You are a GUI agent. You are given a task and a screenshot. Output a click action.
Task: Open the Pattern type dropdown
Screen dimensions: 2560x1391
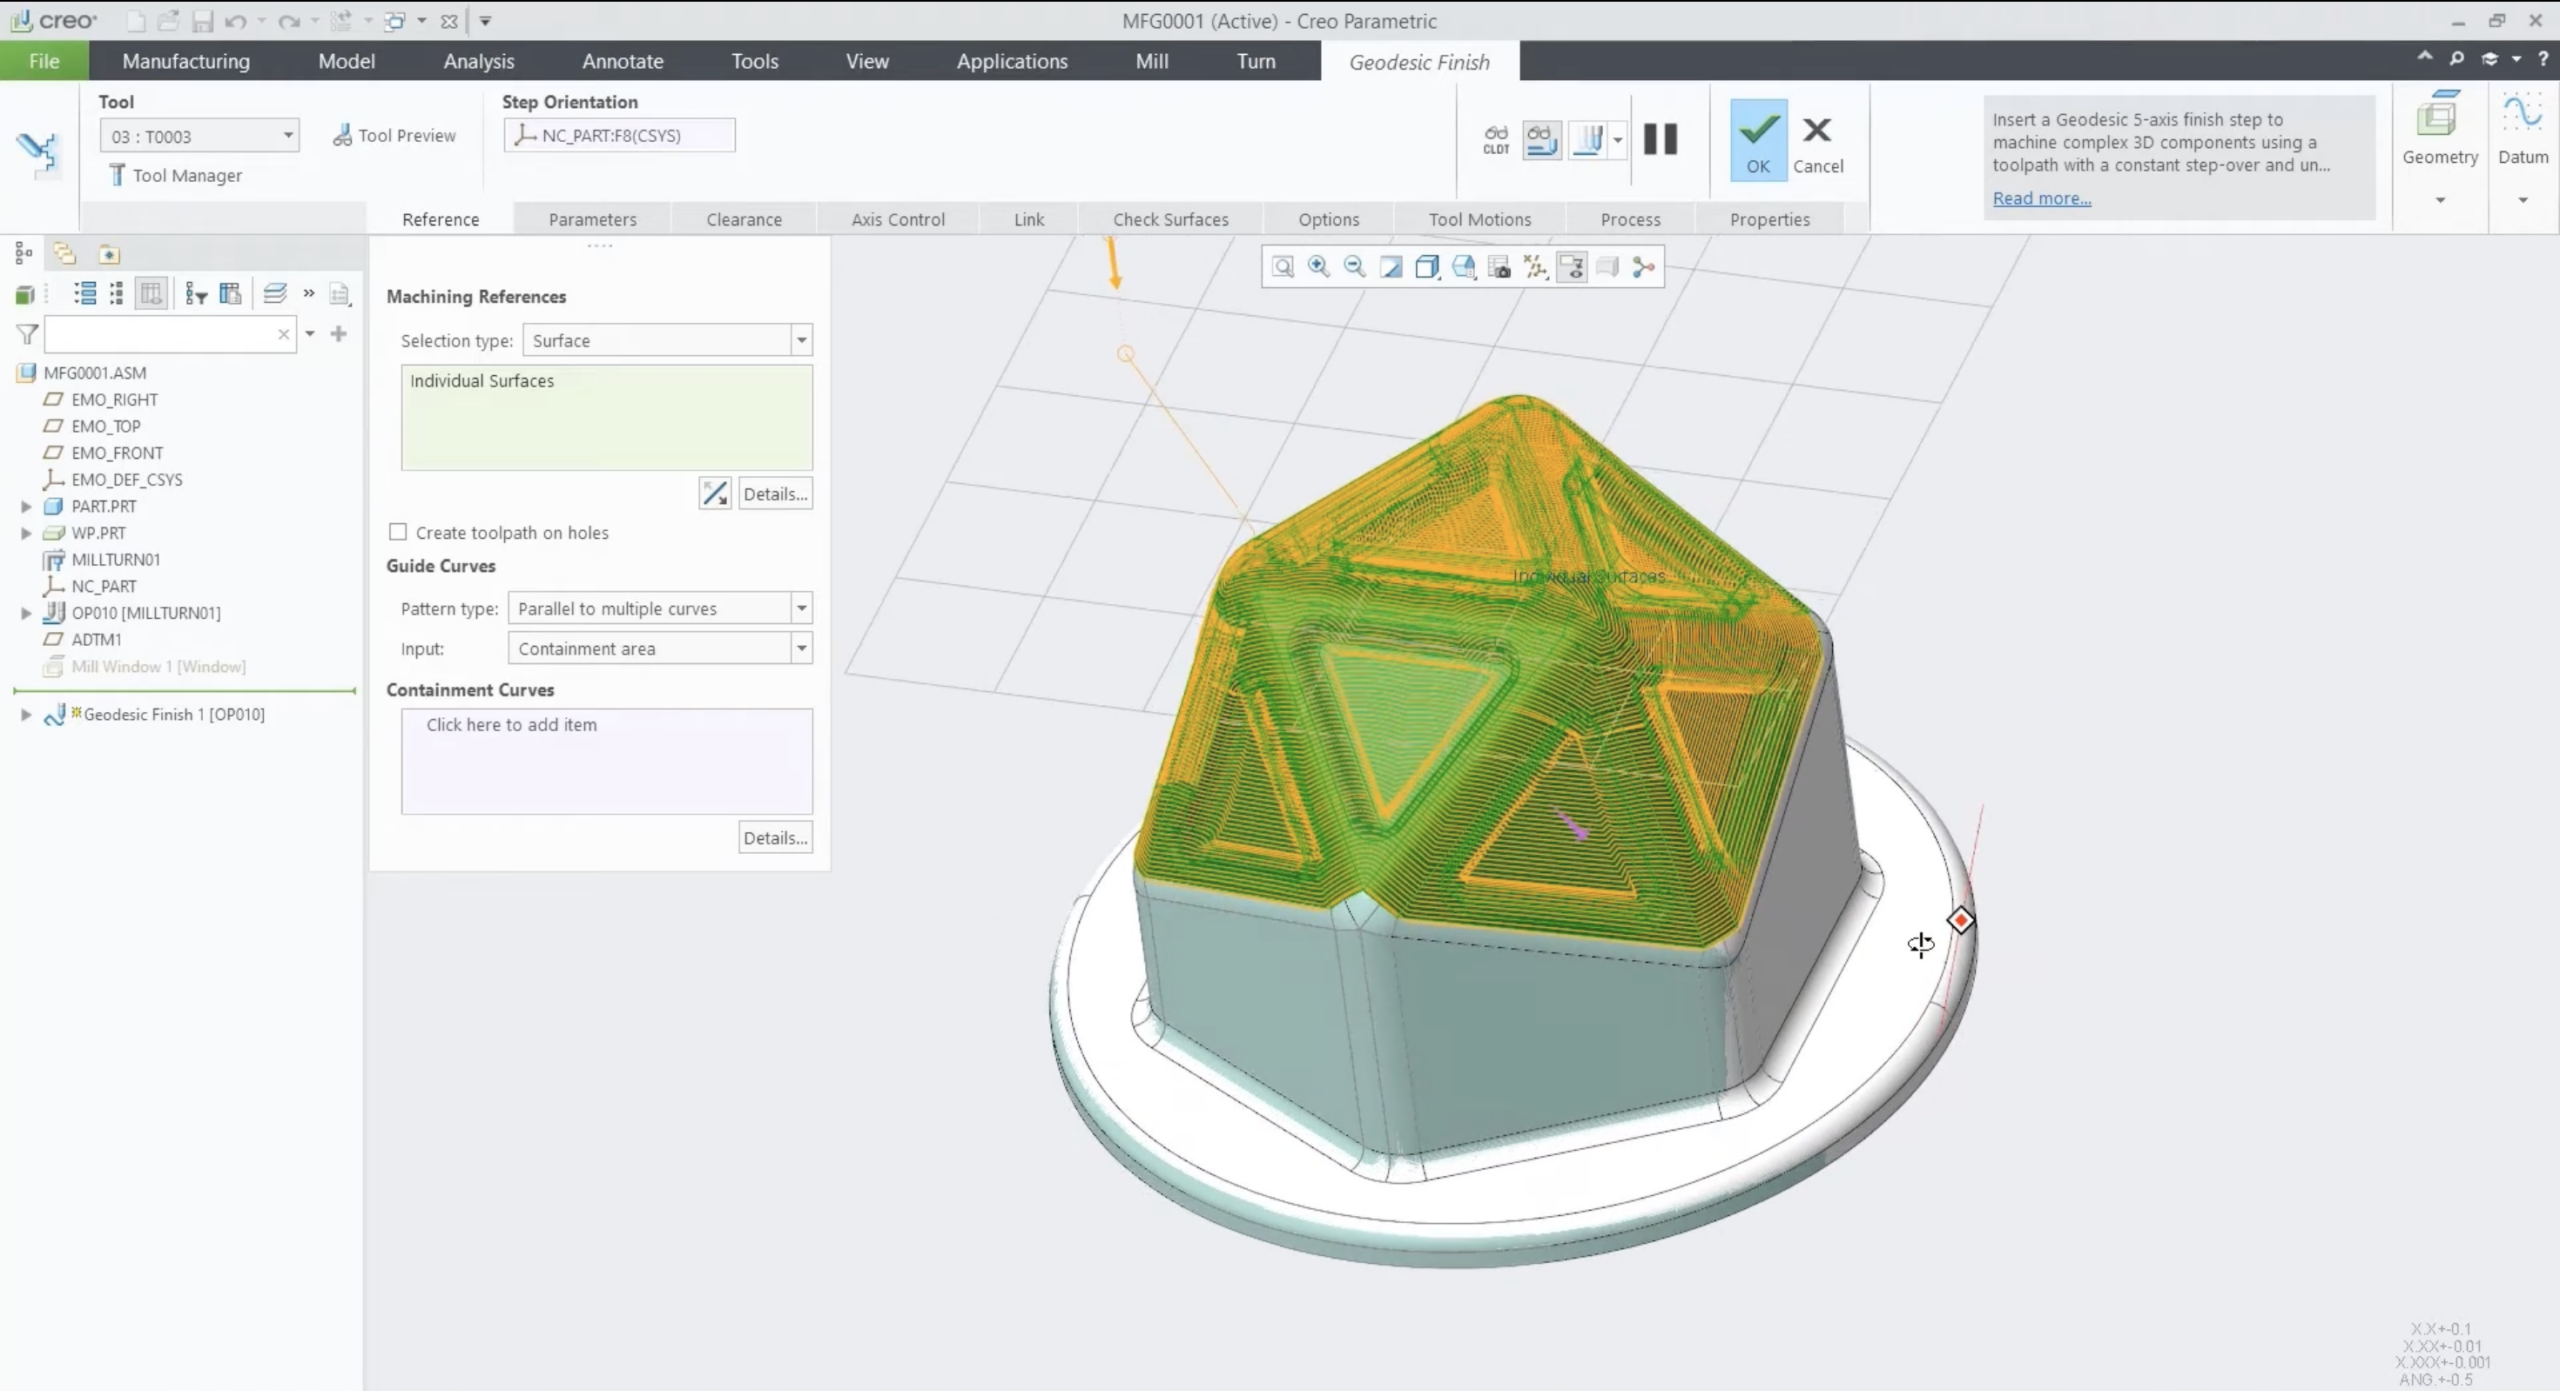pyautogui.click(x=660, y=608)
